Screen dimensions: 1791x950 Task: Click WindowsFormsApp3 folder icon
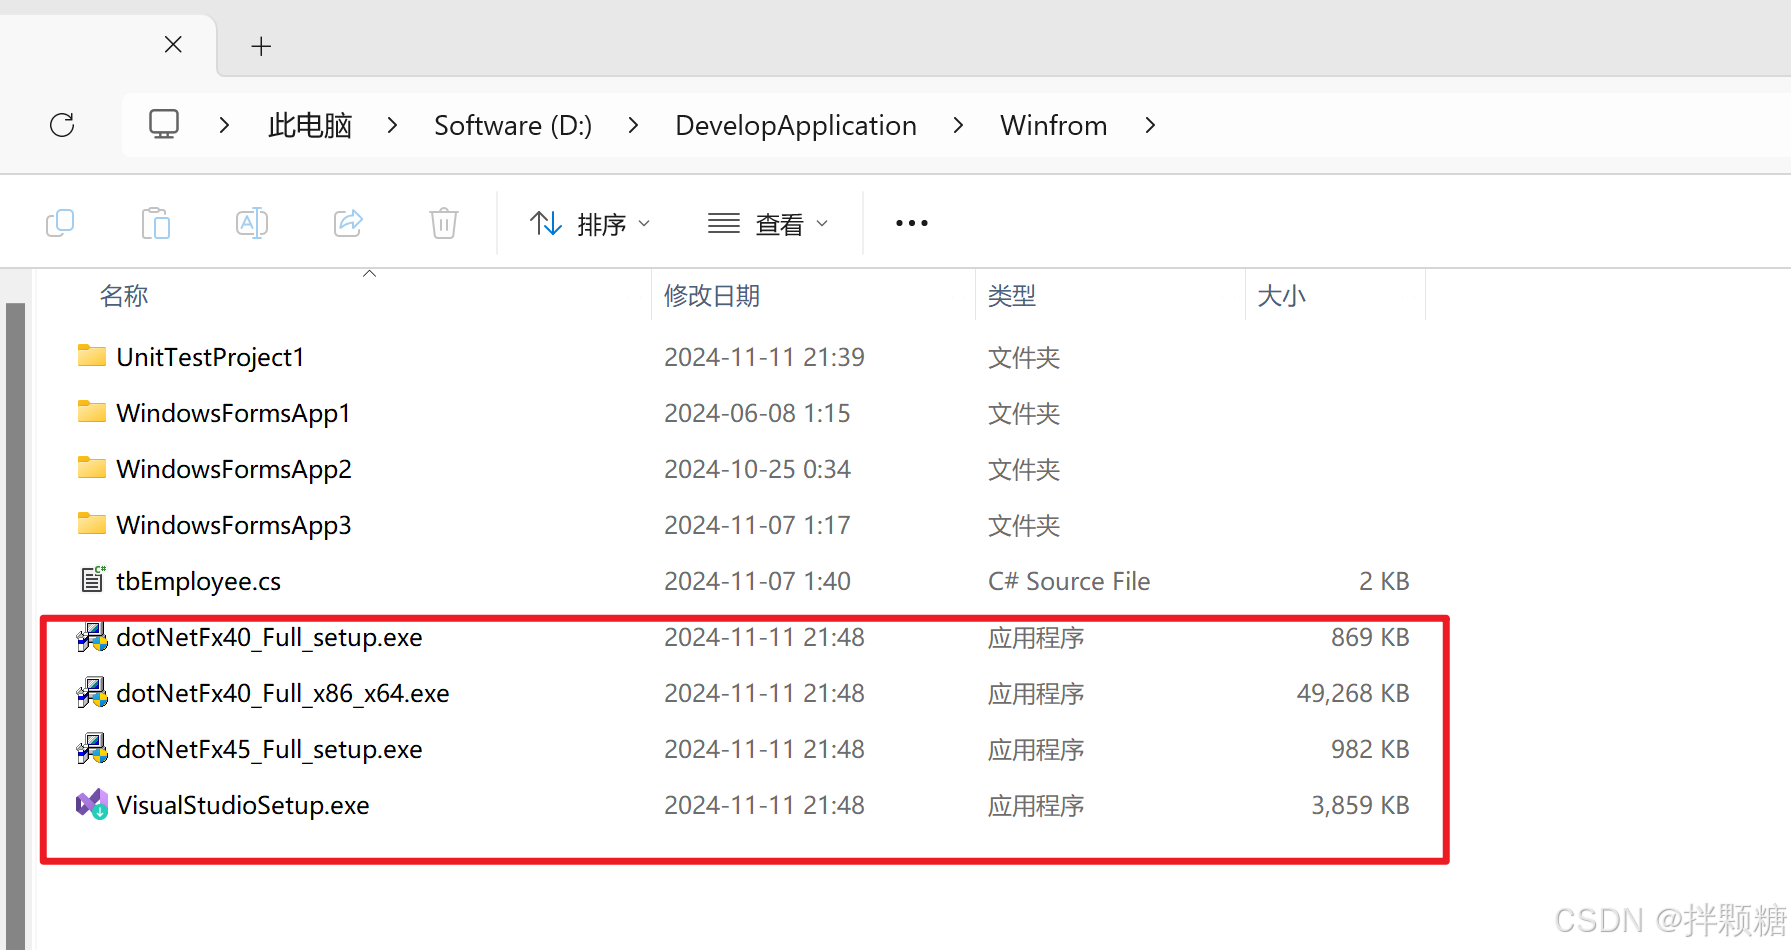coord(92,524)
